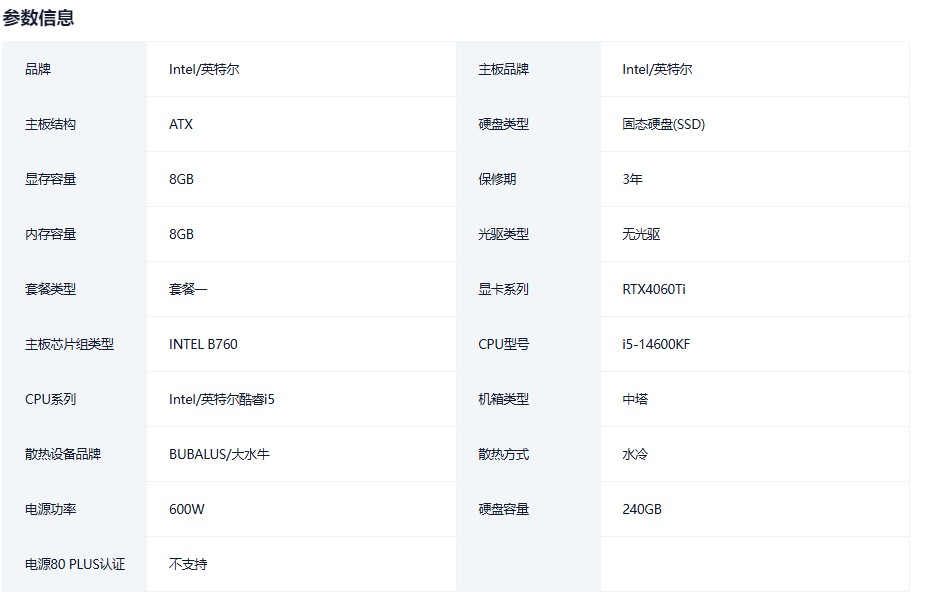The image size is (925, 604).
Task: Click the BUBALUS/大水牛 cooling brand value
Action: [x=219, y=454]
